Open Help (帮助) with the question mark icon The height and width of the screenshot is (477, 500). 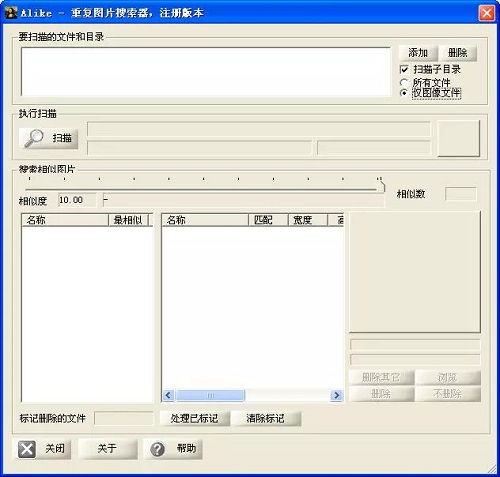pyautogui.click(x=173, y=449)
